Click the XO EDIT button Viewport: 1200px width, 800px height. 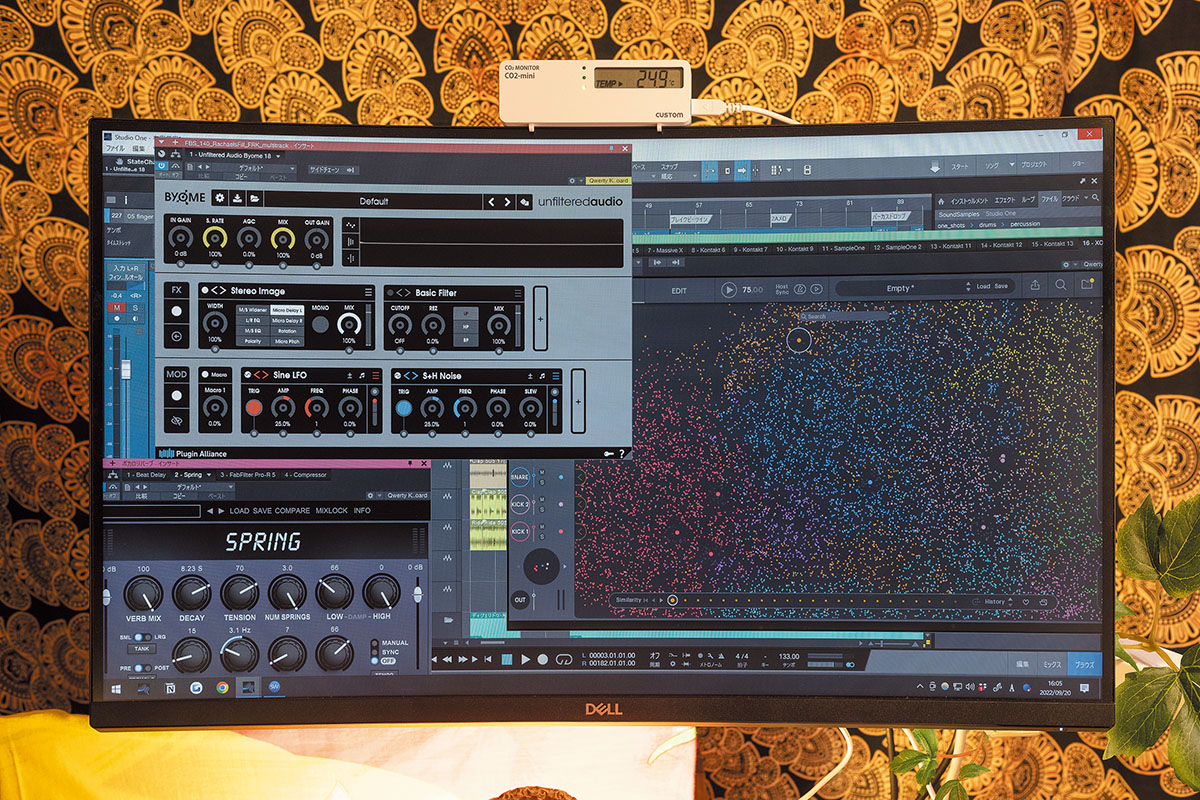coord(680,290)
